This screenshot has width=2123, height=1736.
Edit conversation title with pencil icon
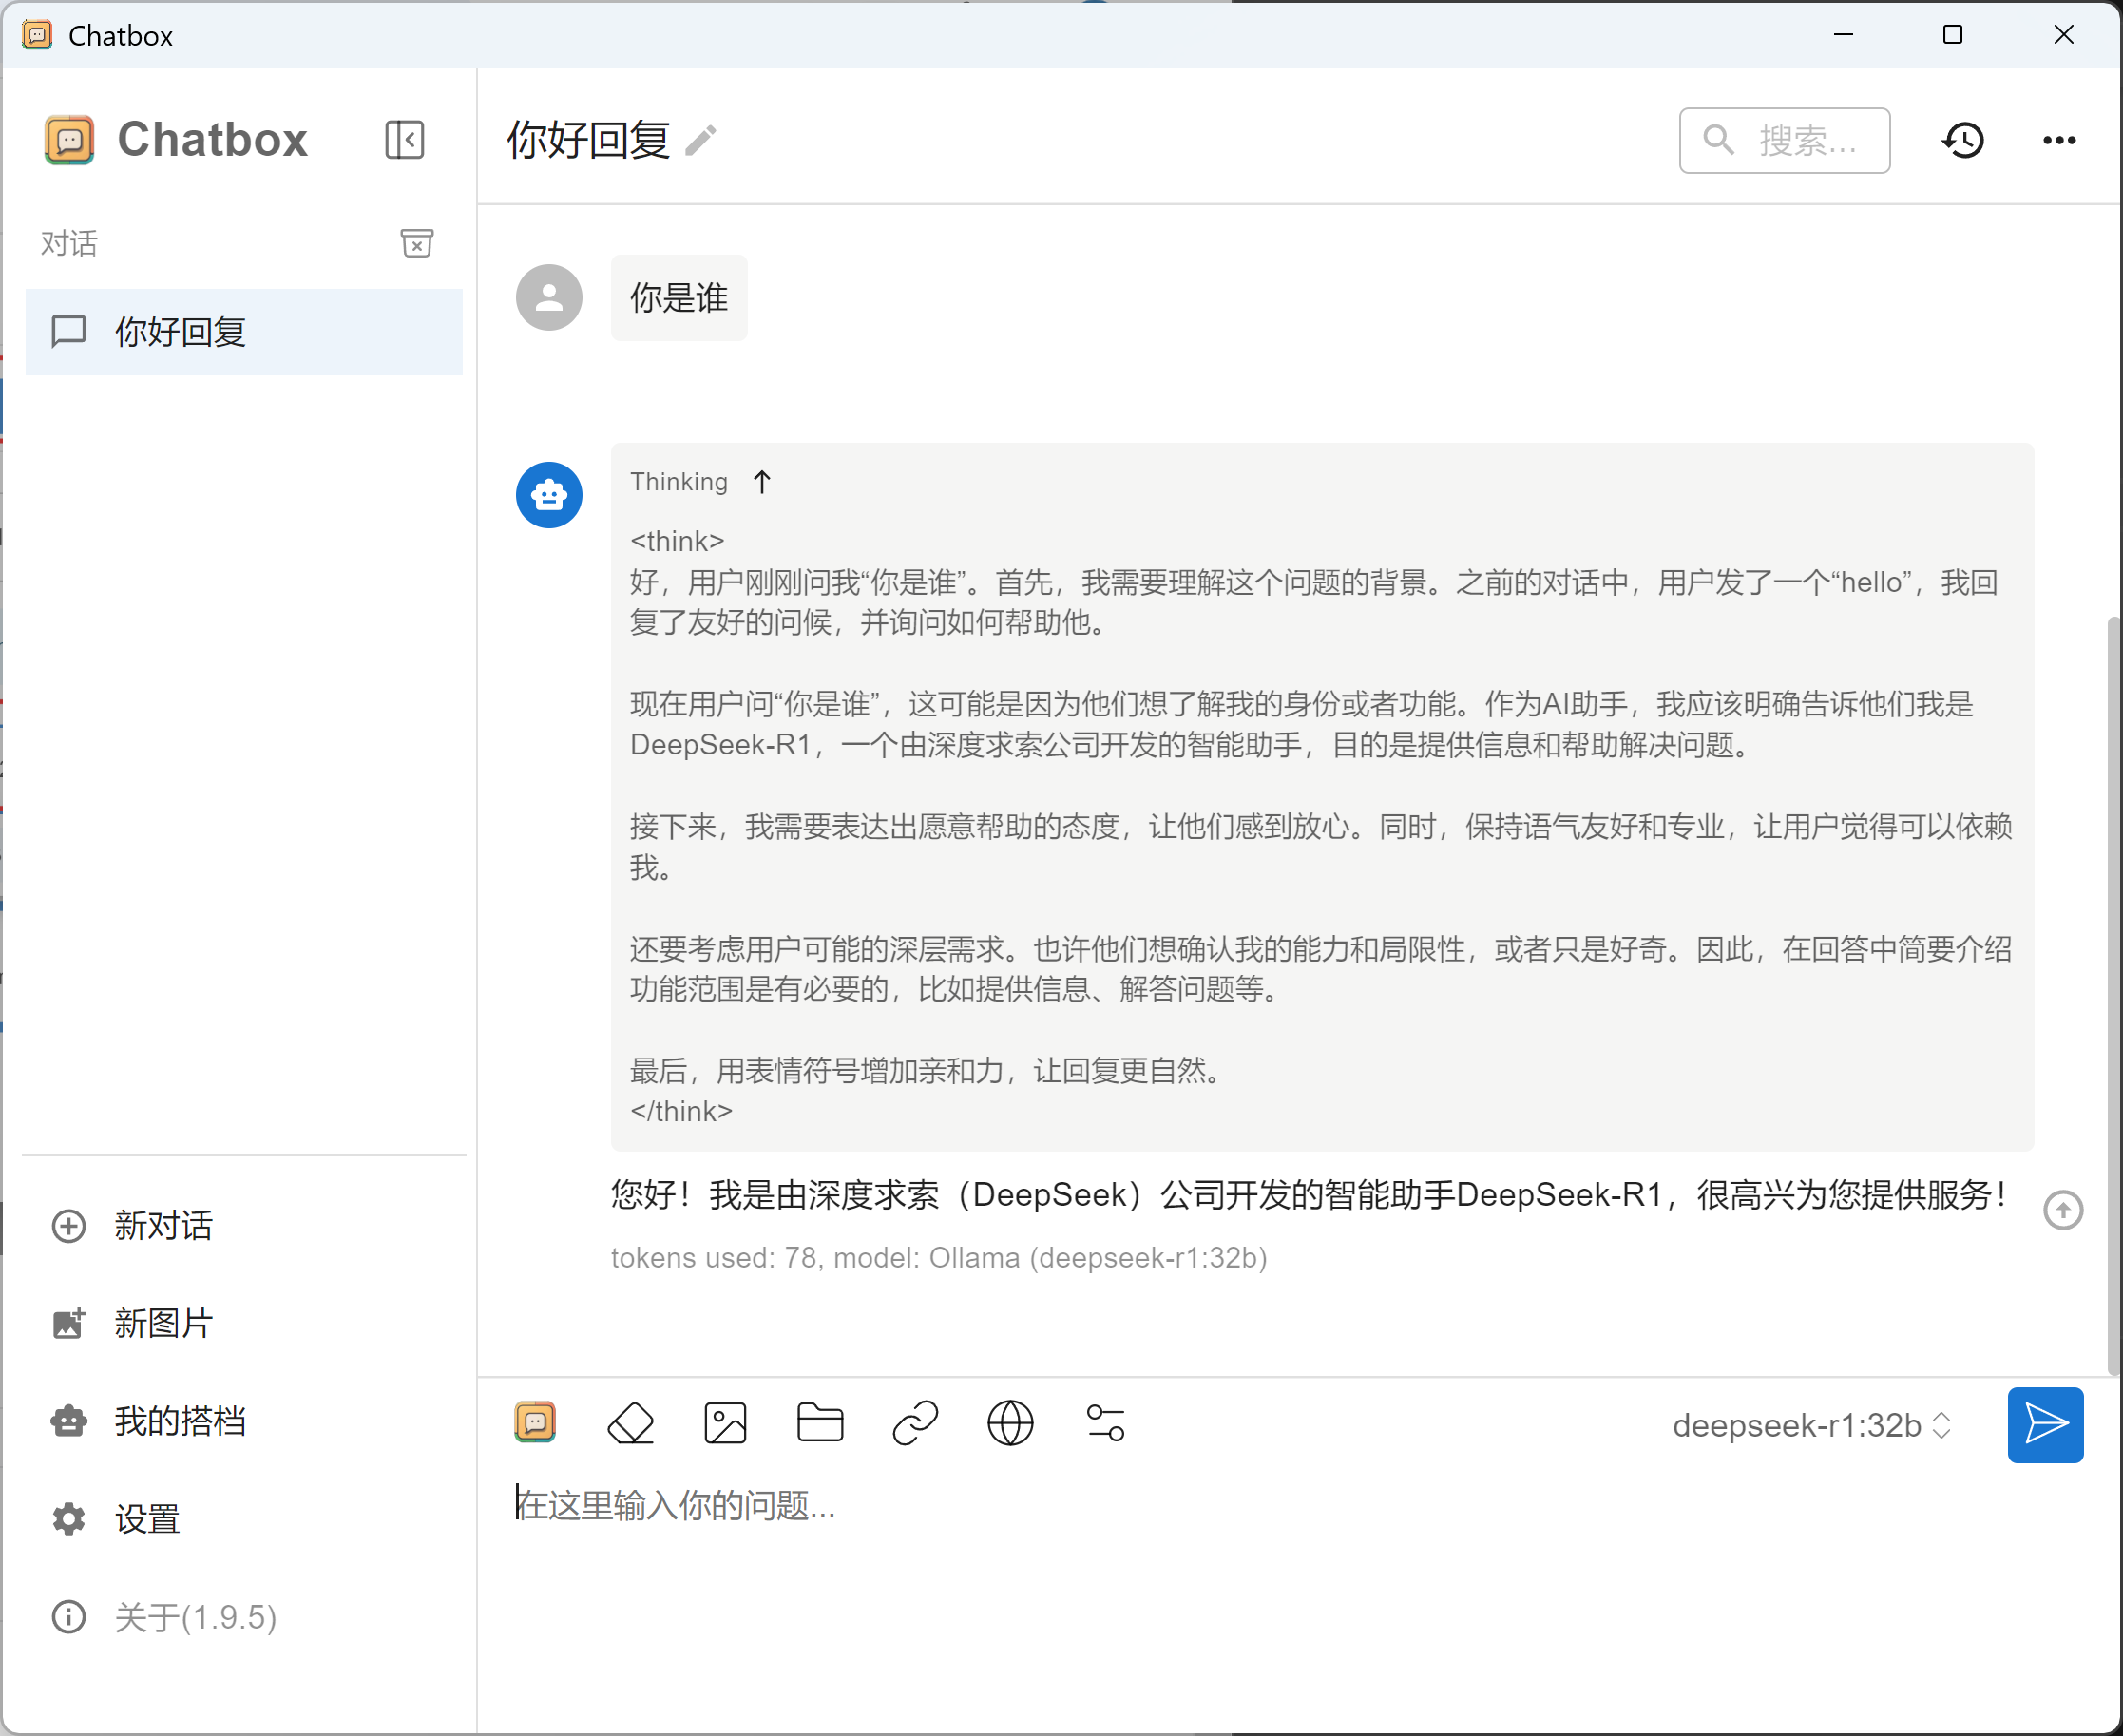(x=701, y=141)
